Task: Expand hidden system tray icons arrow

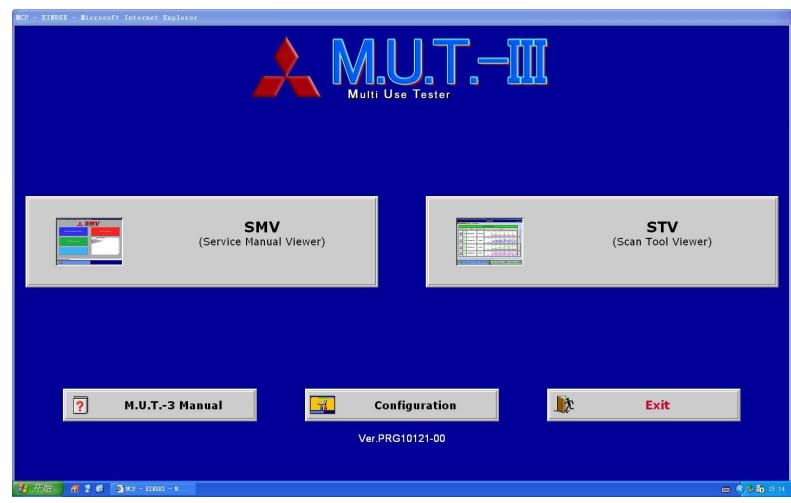Action: click(x=740, y=489)
